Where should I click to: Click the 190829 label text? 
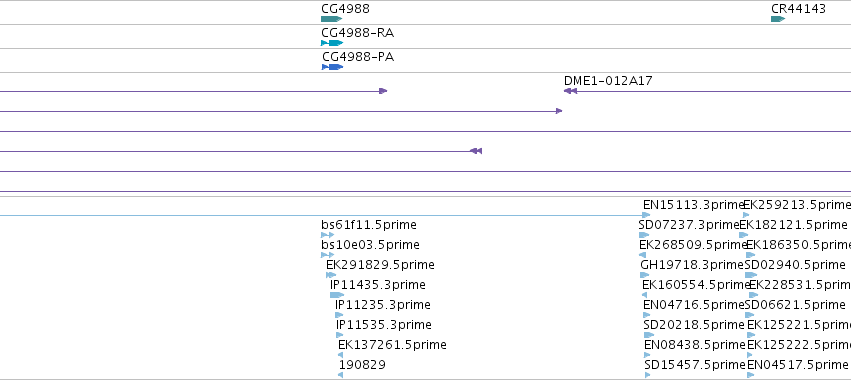[x=363, y=365]
